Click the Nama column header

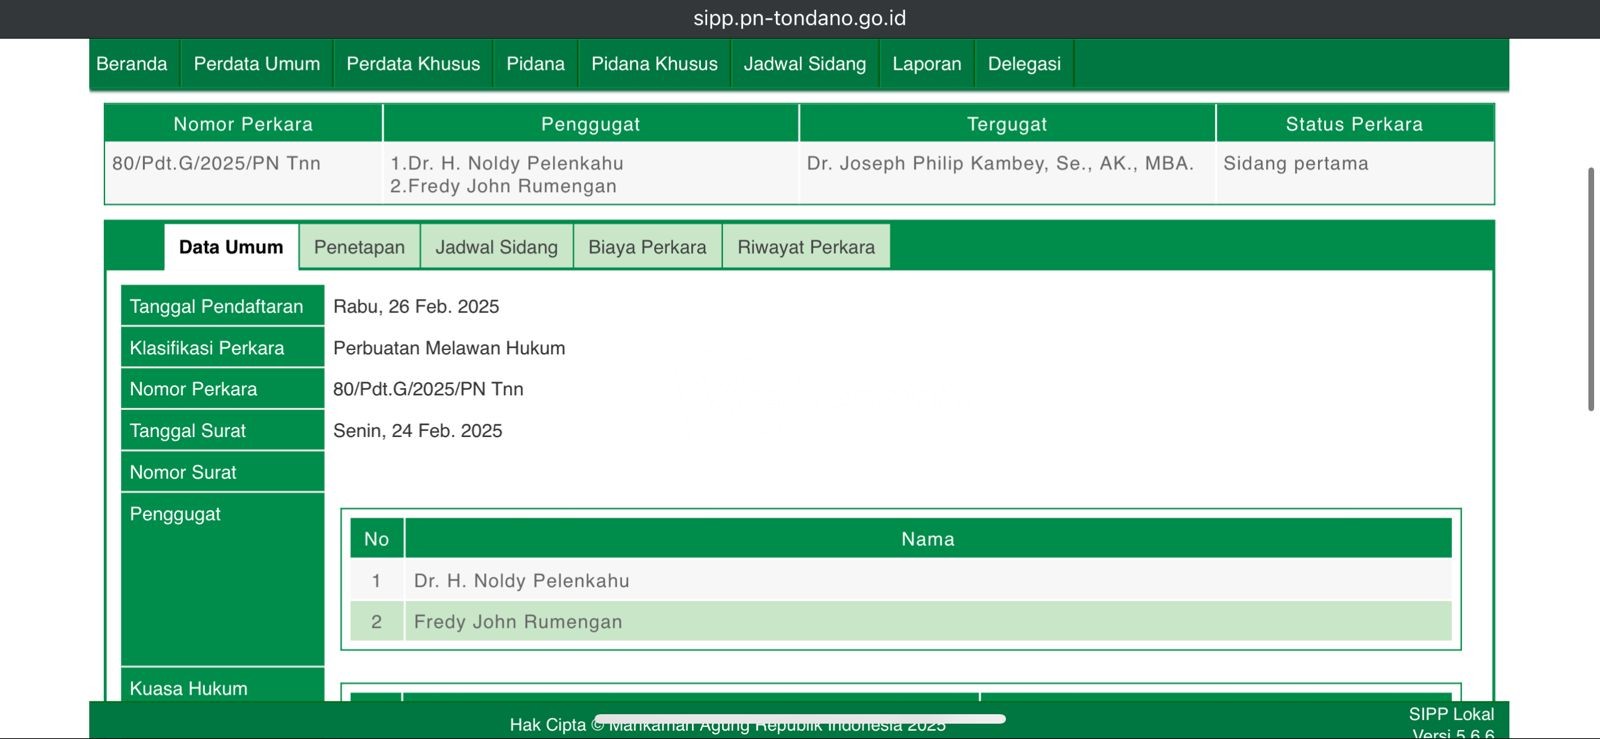[927, 539]
